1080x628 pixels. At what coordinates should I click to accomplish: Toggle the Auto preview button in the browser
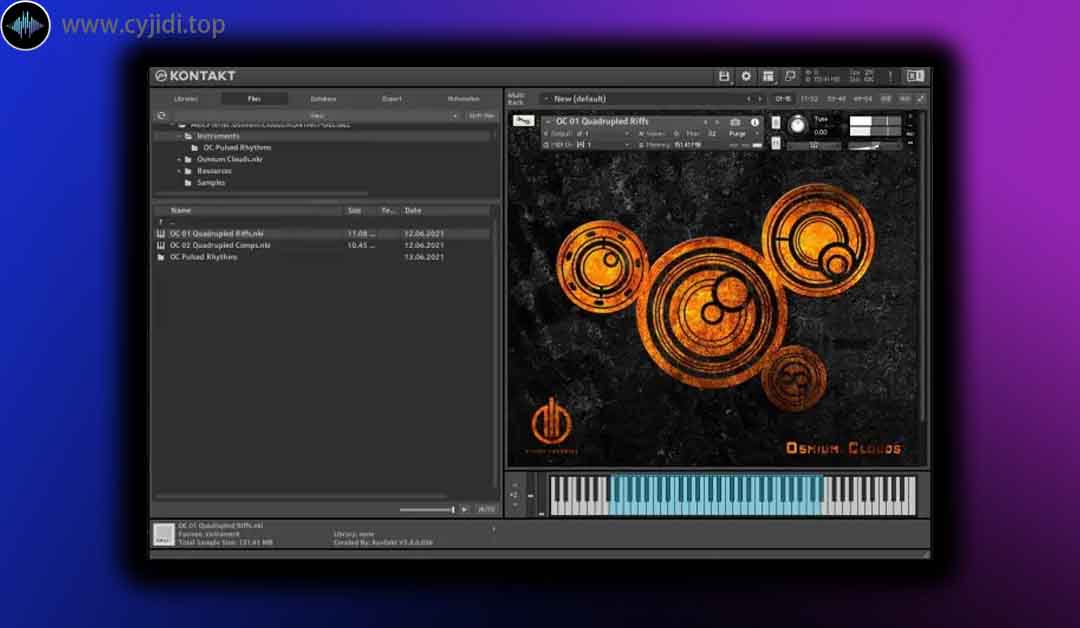point(486,509)
